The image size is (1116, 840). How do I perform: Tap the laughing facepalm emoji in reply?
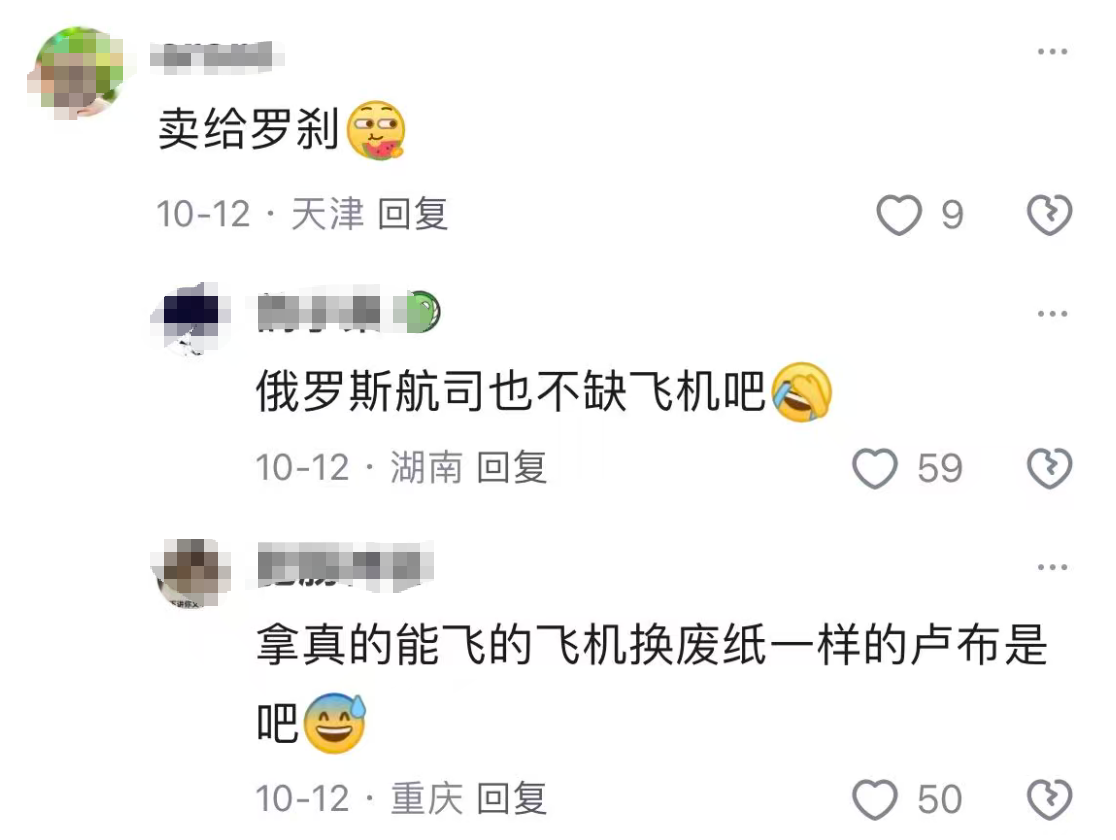pyautogui.click(x=801, y=392)
